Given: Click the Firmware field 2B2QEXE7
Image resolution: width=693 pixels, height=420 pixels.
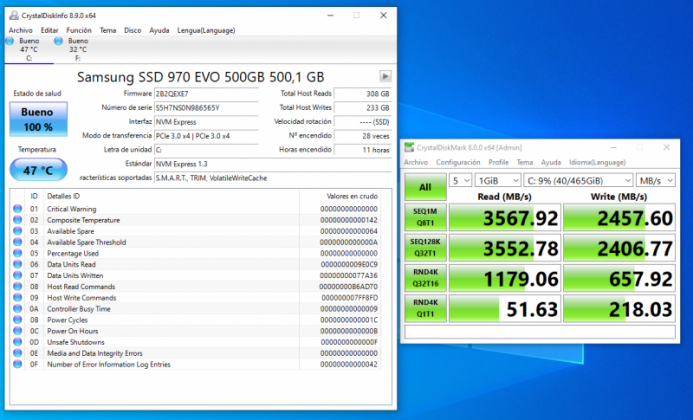Looking at the screenshot, I should 206,94.
